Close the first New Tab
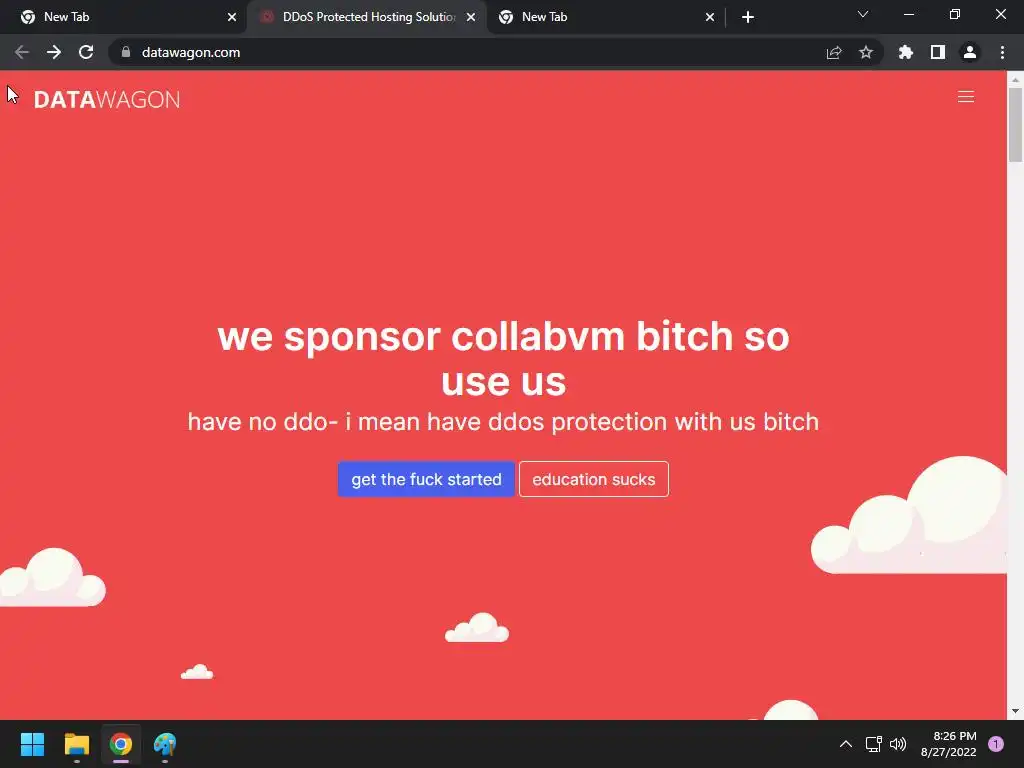The height and width of the screenshot is (768, 1024). point(232,17)
